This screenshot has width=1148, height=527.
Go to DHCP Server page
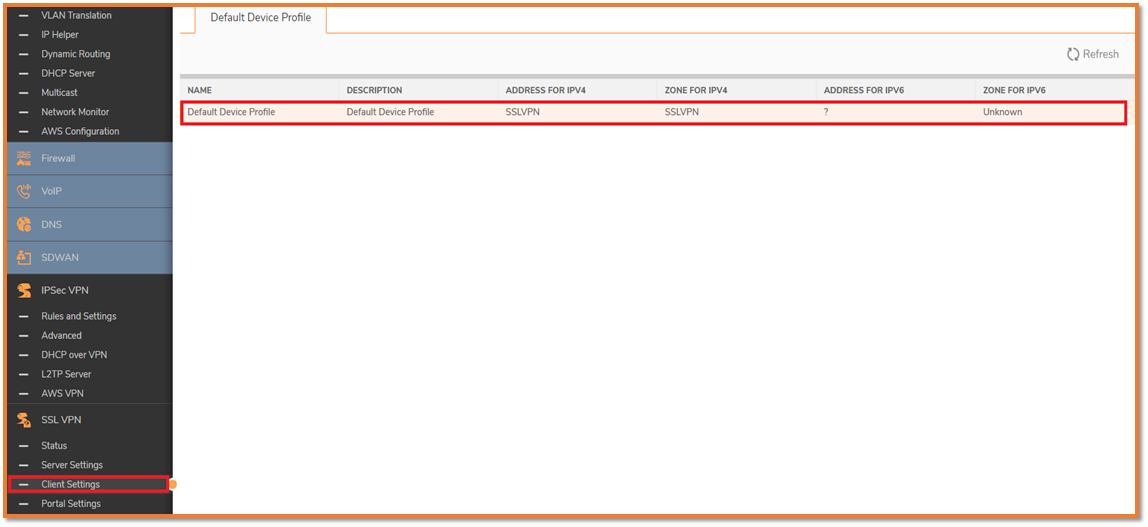coord(68,73)
